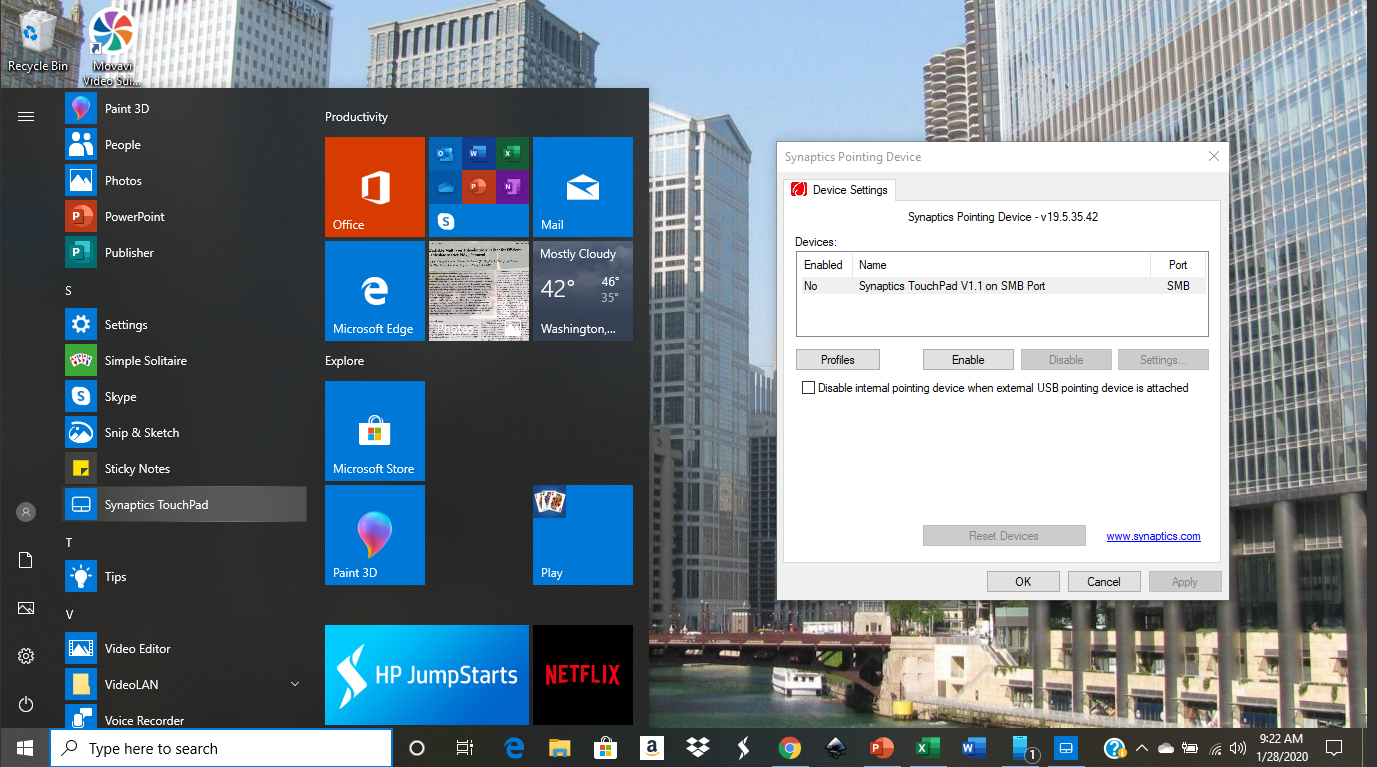This screenshot has width=1377, height=767.
Task: Open Excel from the taskbar
Action: [x=927, y=748]
